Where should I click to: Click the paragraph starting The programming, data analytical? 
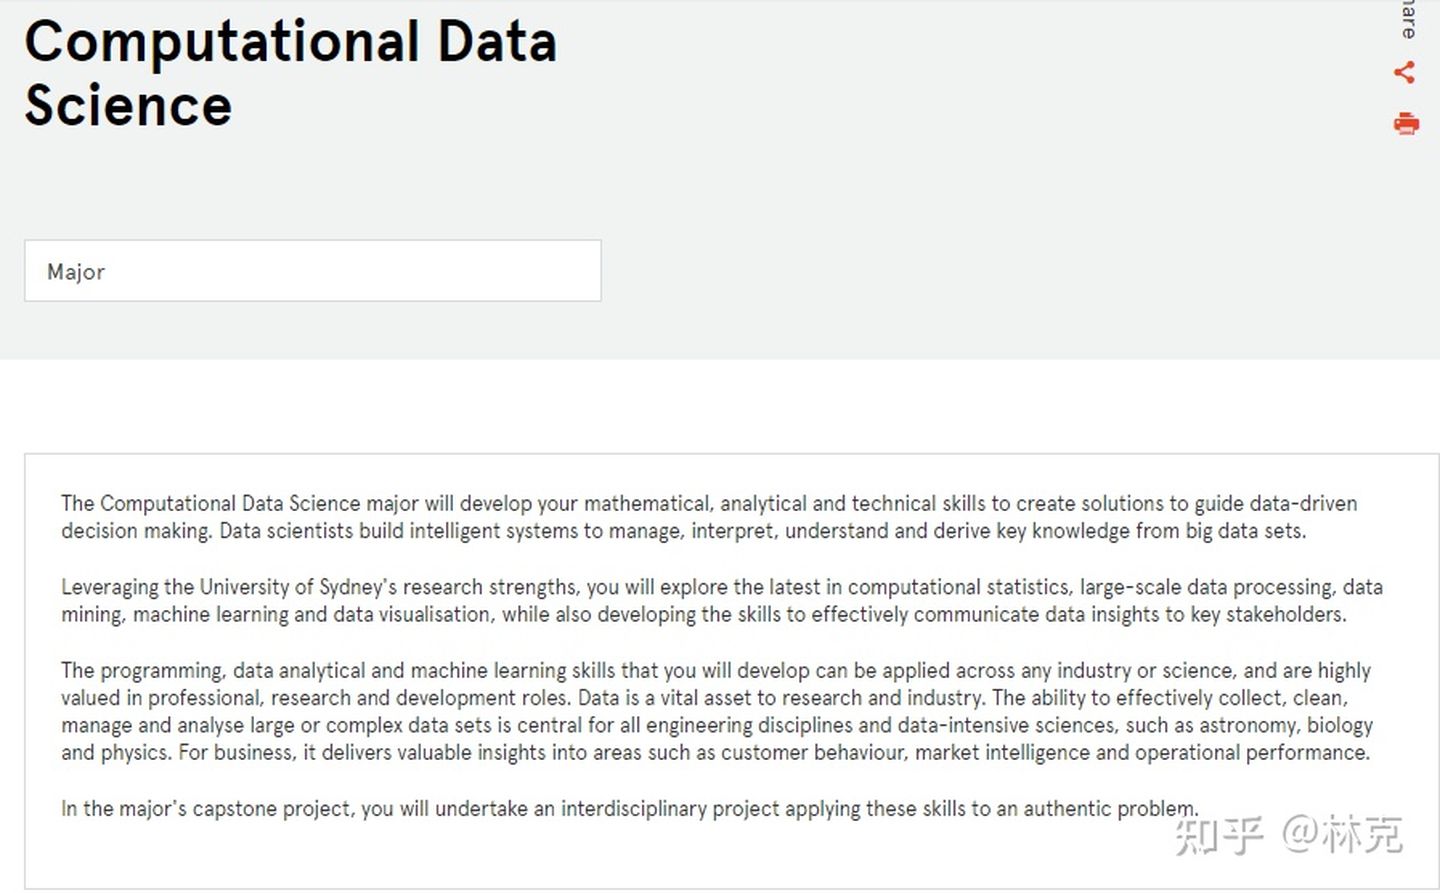pyautogui.click(x=717, y=711)
